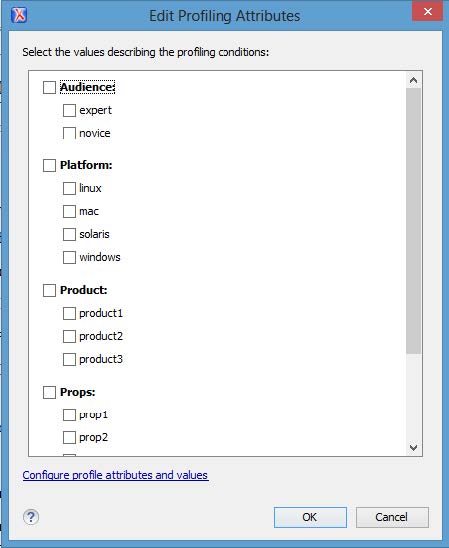Toggle the mac checkbox
449x548 pixels.
[x=69, y=211]
